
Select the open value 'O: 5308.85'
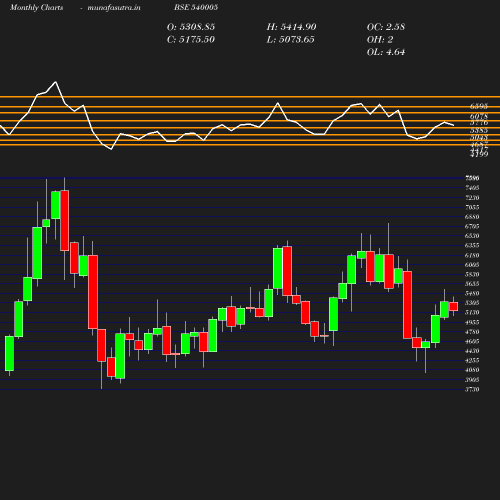click(191, 27)
